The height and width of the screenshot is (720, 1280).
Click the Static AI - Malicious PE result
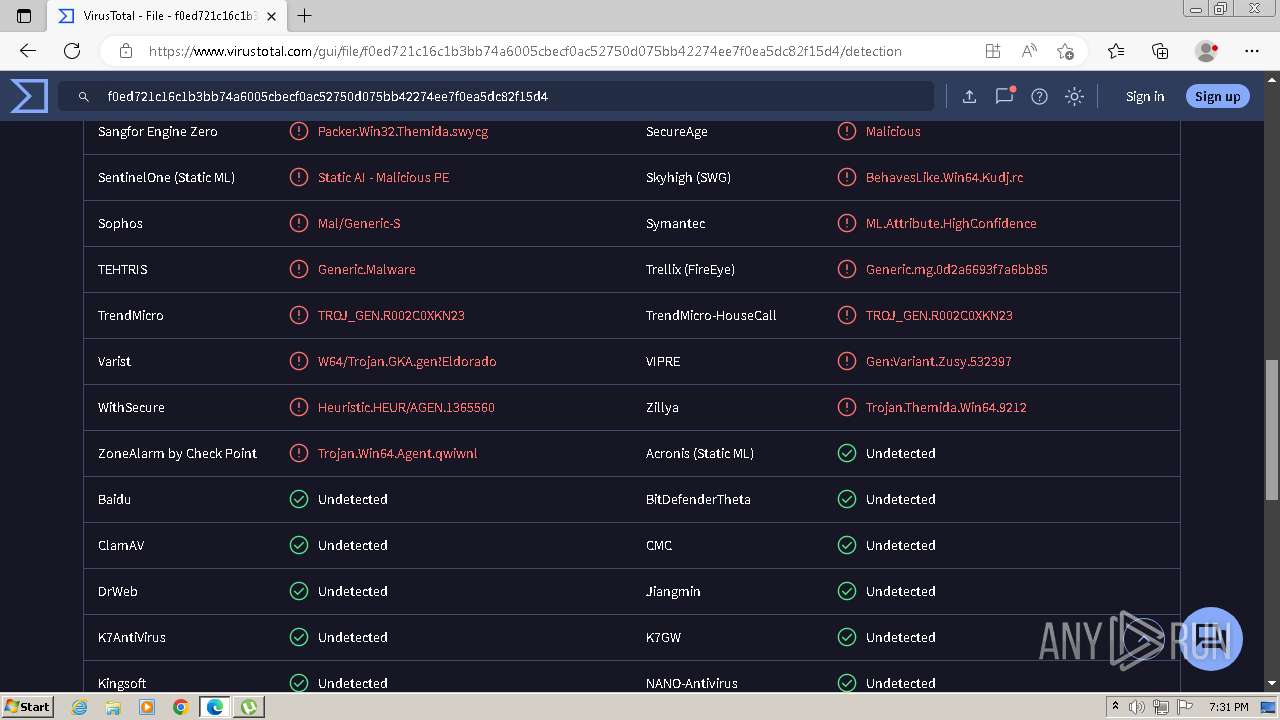click(383, 177)
